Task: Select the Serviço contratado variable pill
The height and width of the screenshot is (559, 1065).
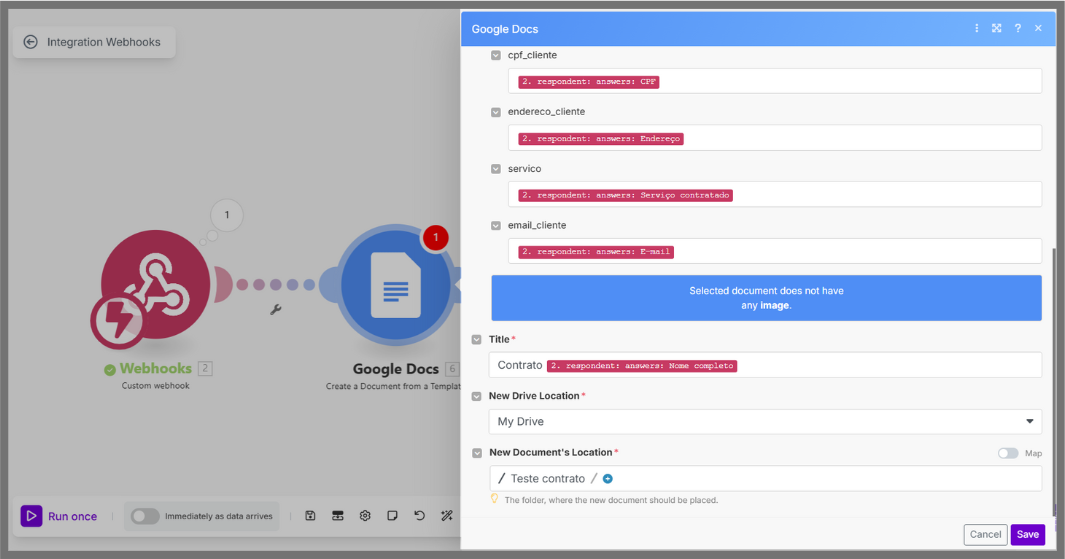Action: (626, 195)
